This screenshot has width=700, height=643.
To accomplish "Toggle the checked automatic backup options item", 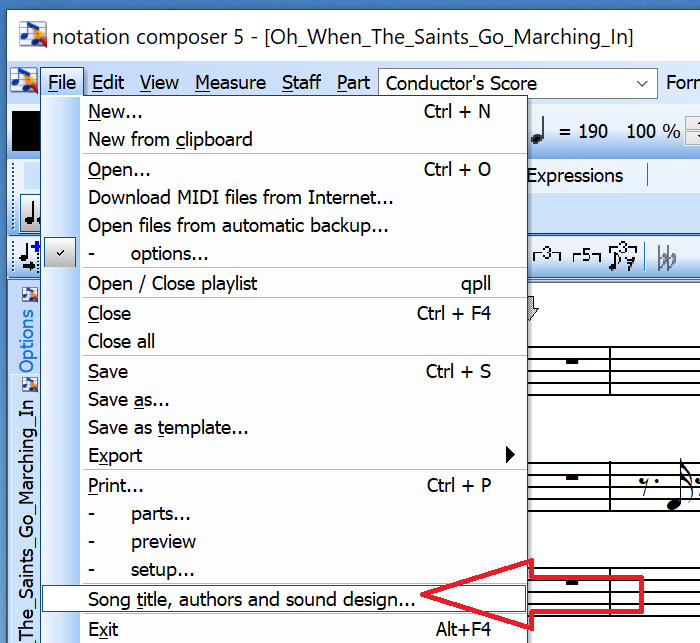I will click(x=60, y=254).
